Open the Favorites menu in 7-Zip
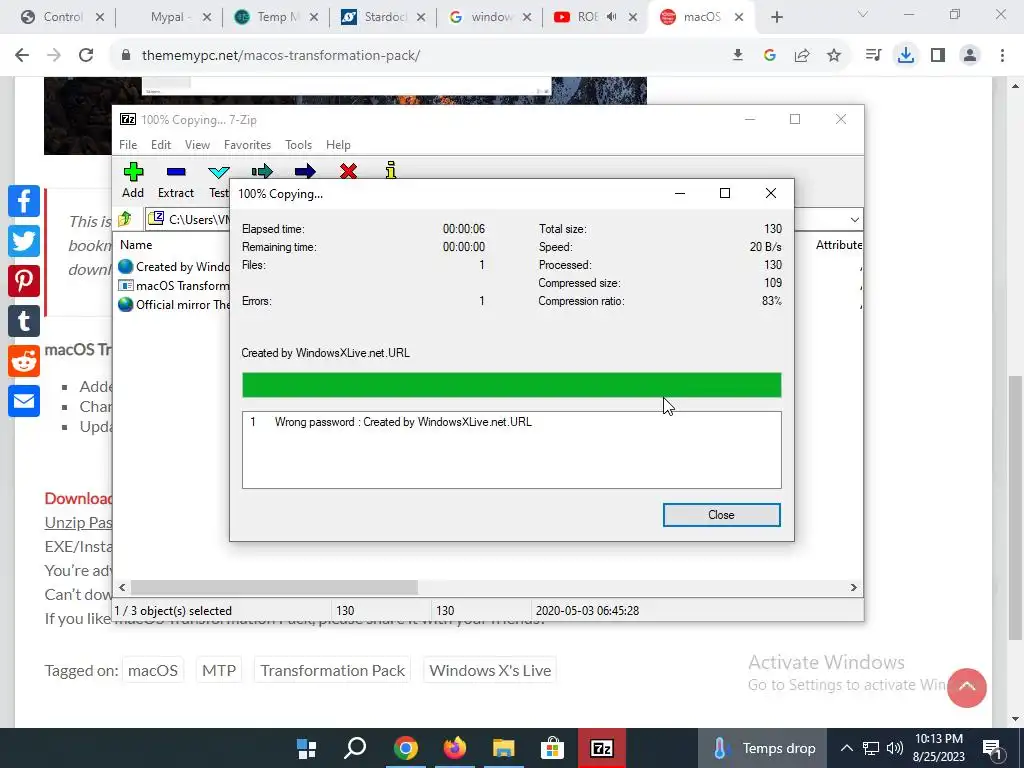The image size is (1024, 768). coord(247,145)
